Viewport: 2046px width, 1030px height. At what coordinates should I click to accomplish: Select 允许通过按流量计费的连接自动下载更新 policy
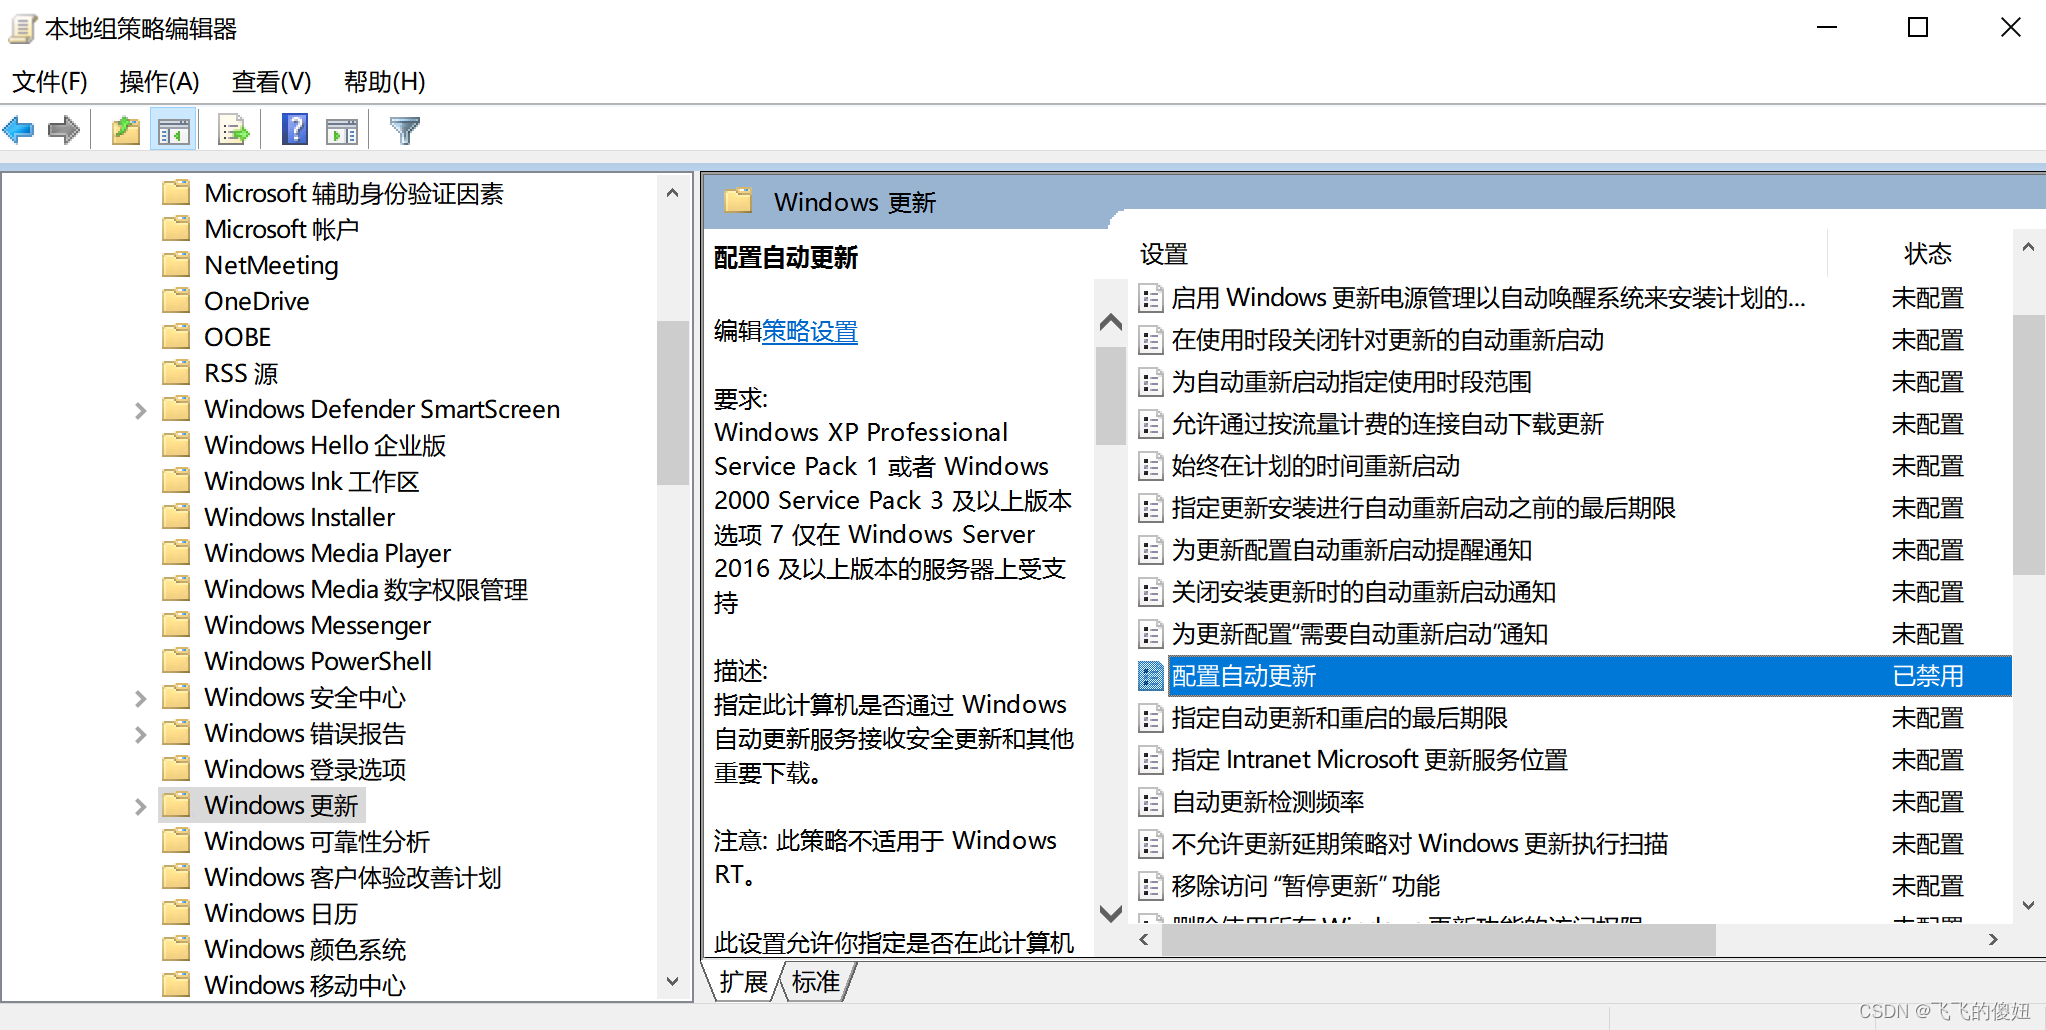(1387, 424)
